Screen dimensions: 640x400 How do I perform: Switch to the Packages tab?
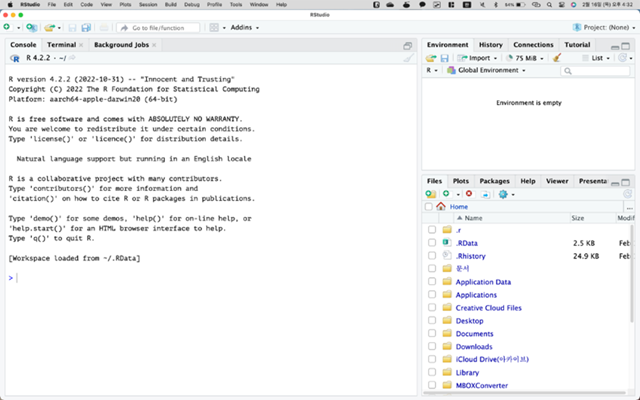point(494,181)
